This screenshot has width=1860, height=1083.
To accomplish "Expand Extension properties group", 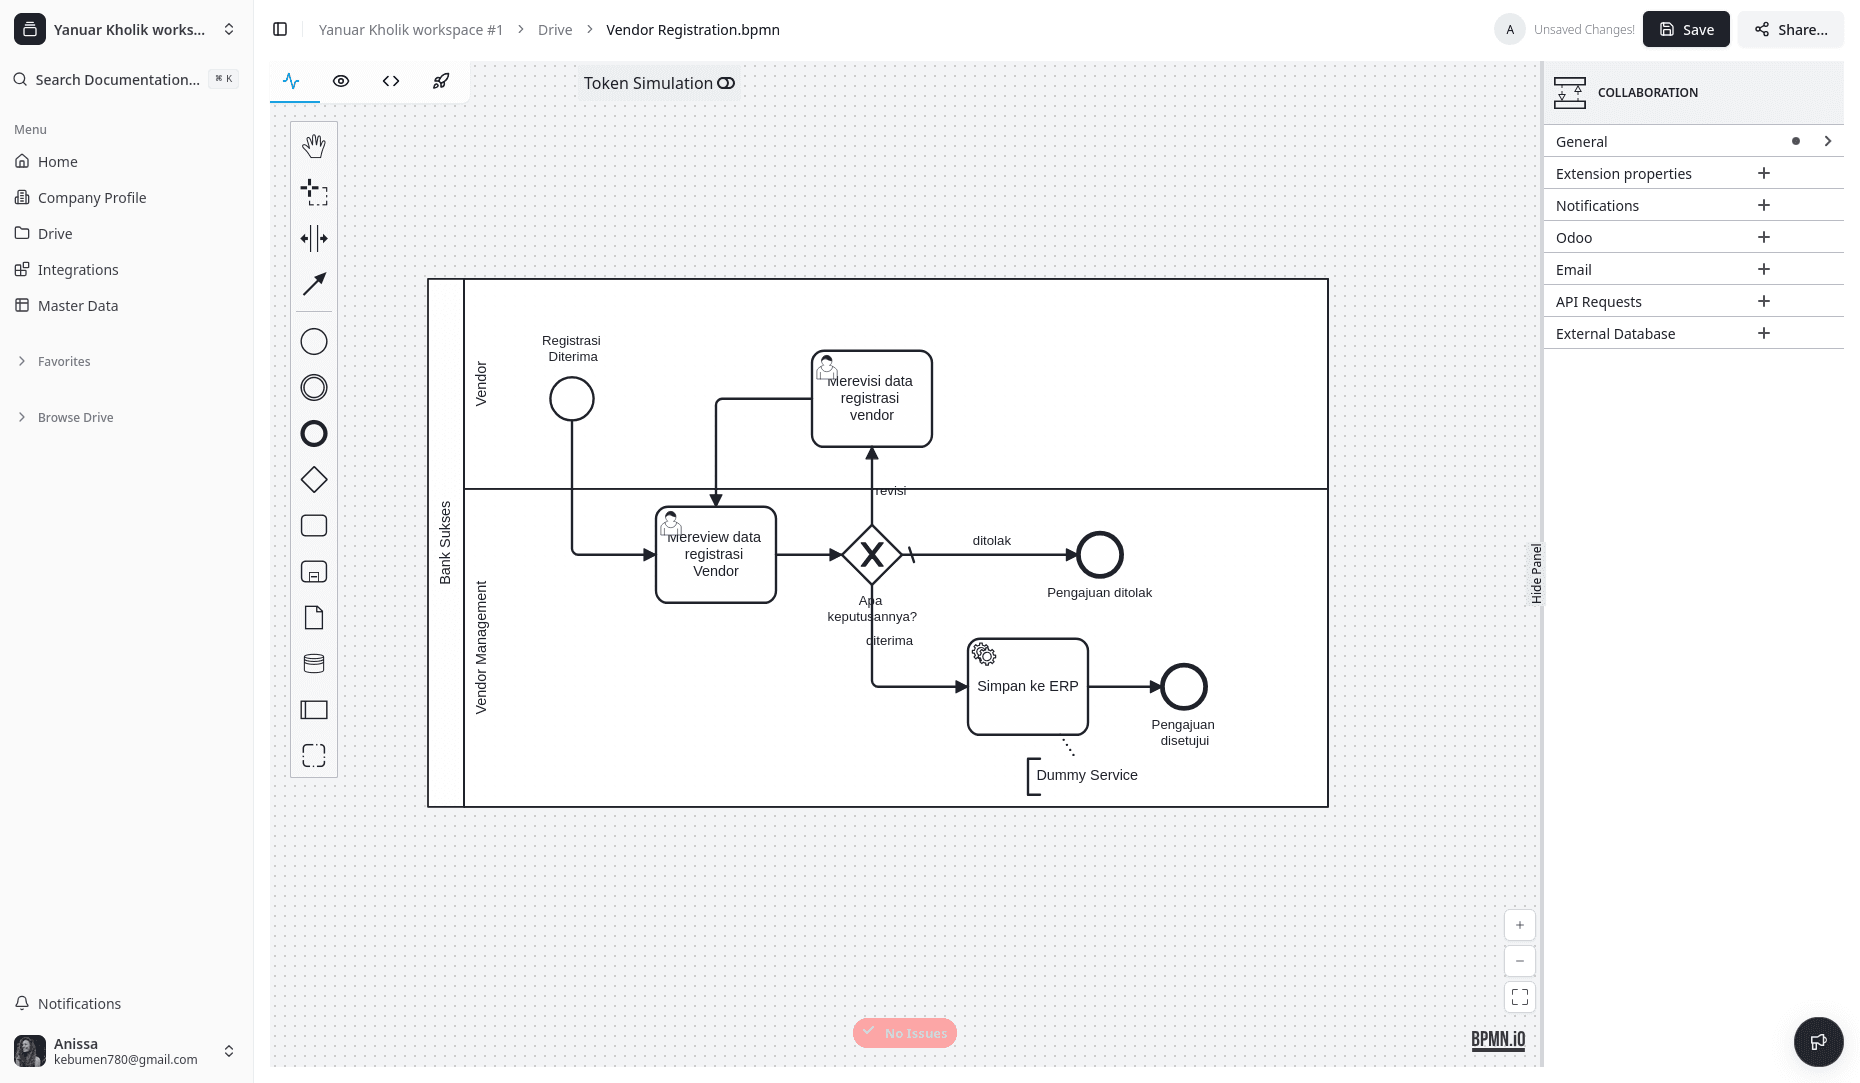I will 1763,174.
